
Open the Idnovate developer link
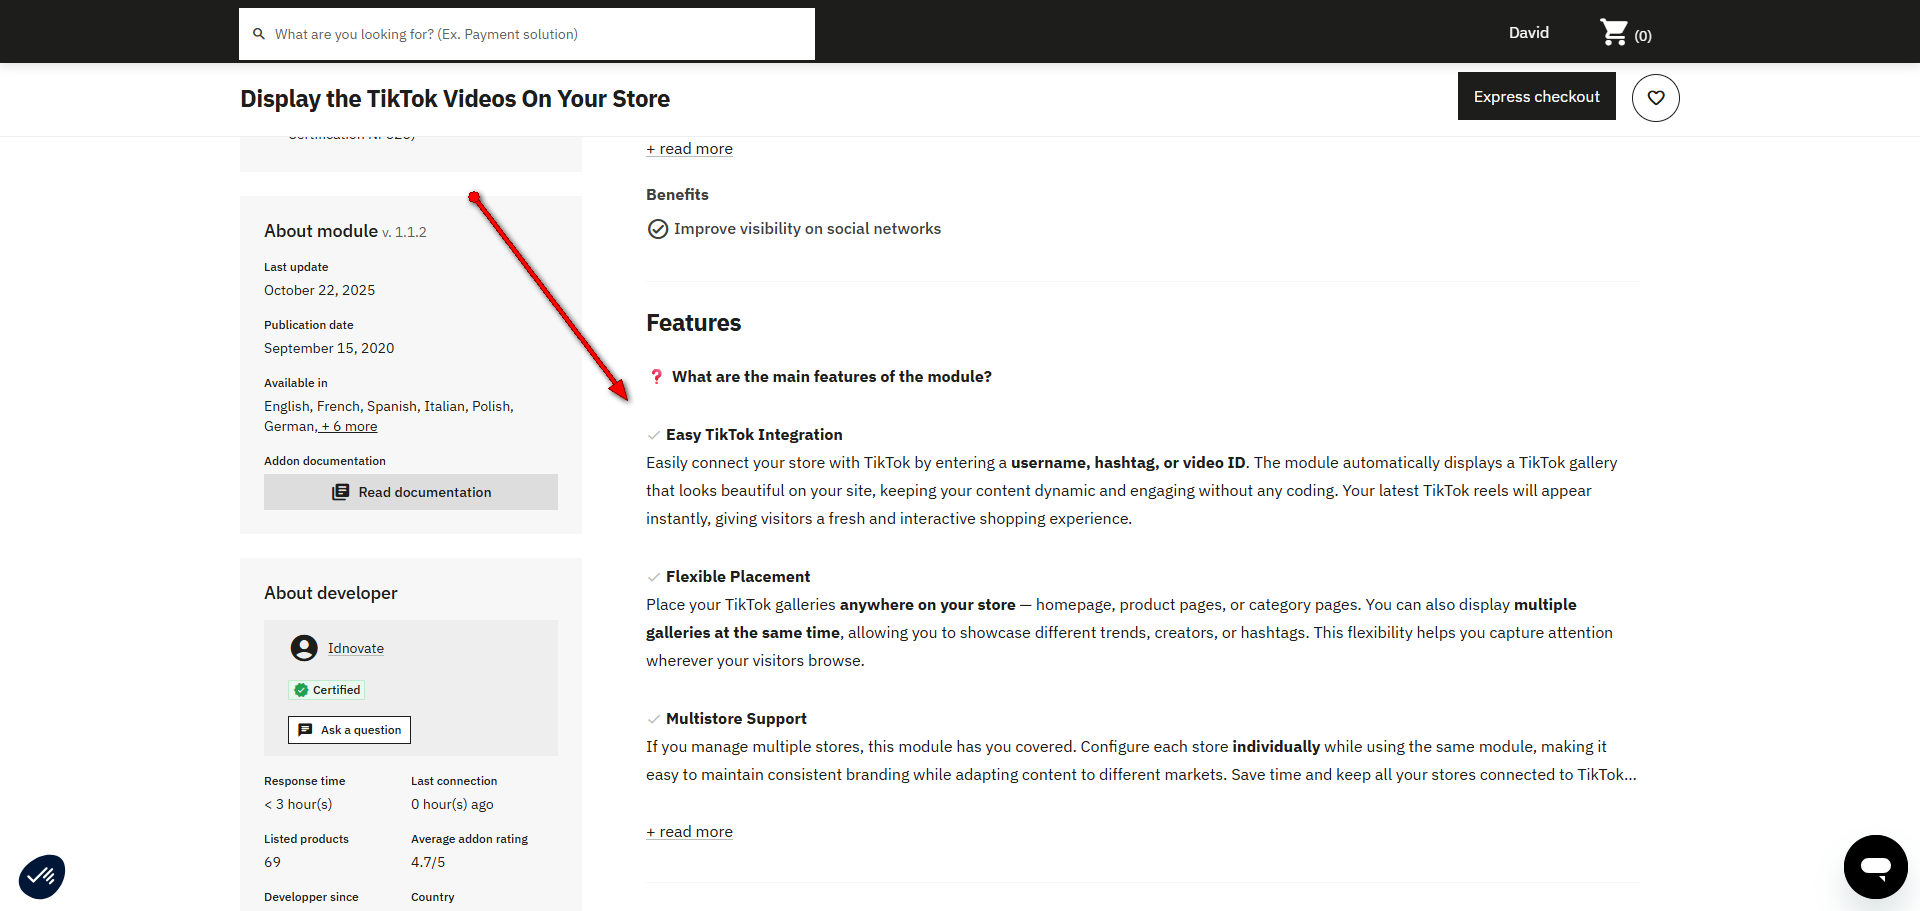coord(356,648)
